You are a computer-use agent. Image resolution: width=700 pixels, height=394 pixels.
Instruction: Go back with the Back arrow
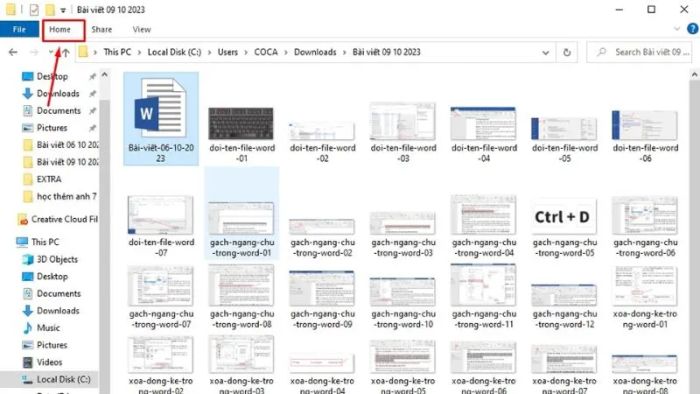point(13,52)
